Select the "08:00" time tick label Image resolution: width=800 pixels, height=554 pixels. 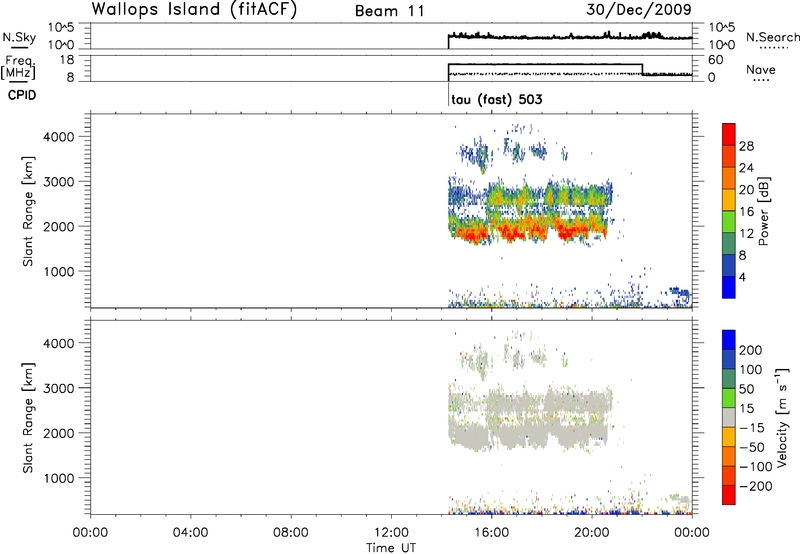click(291, 533)
